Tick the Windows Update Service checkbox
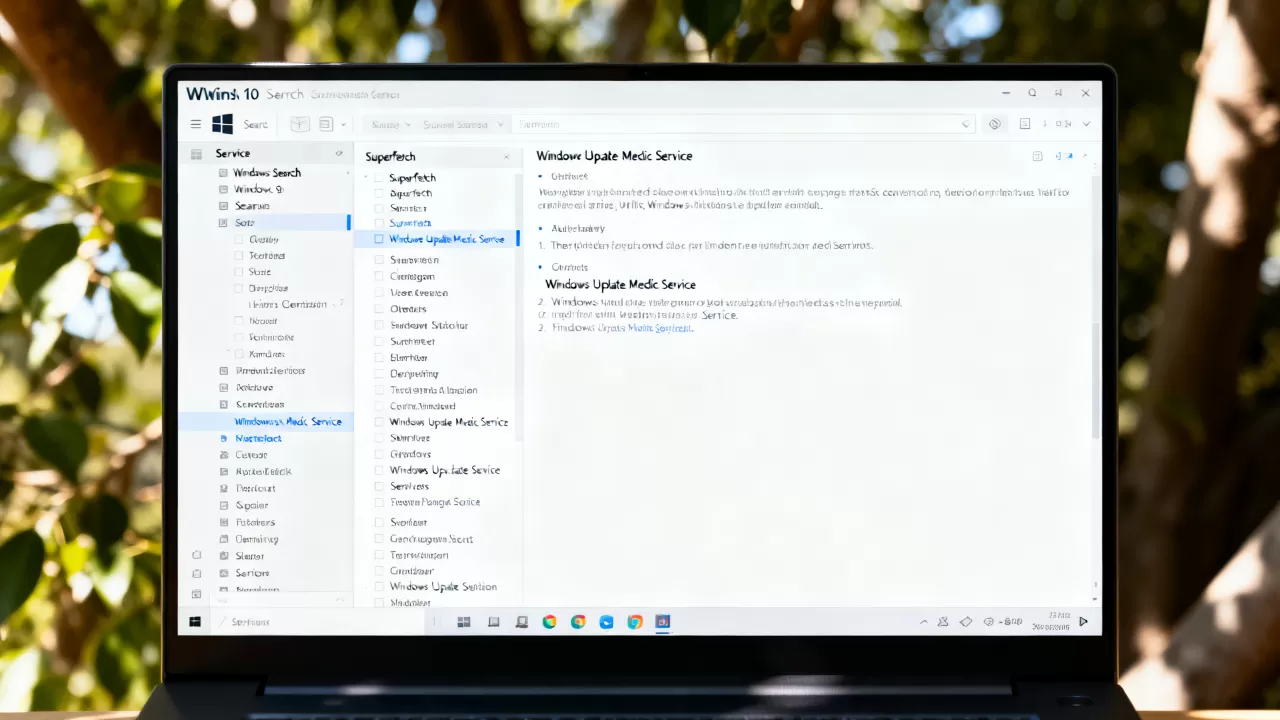This screenshot has height=720, width=1280. point(379,470)
